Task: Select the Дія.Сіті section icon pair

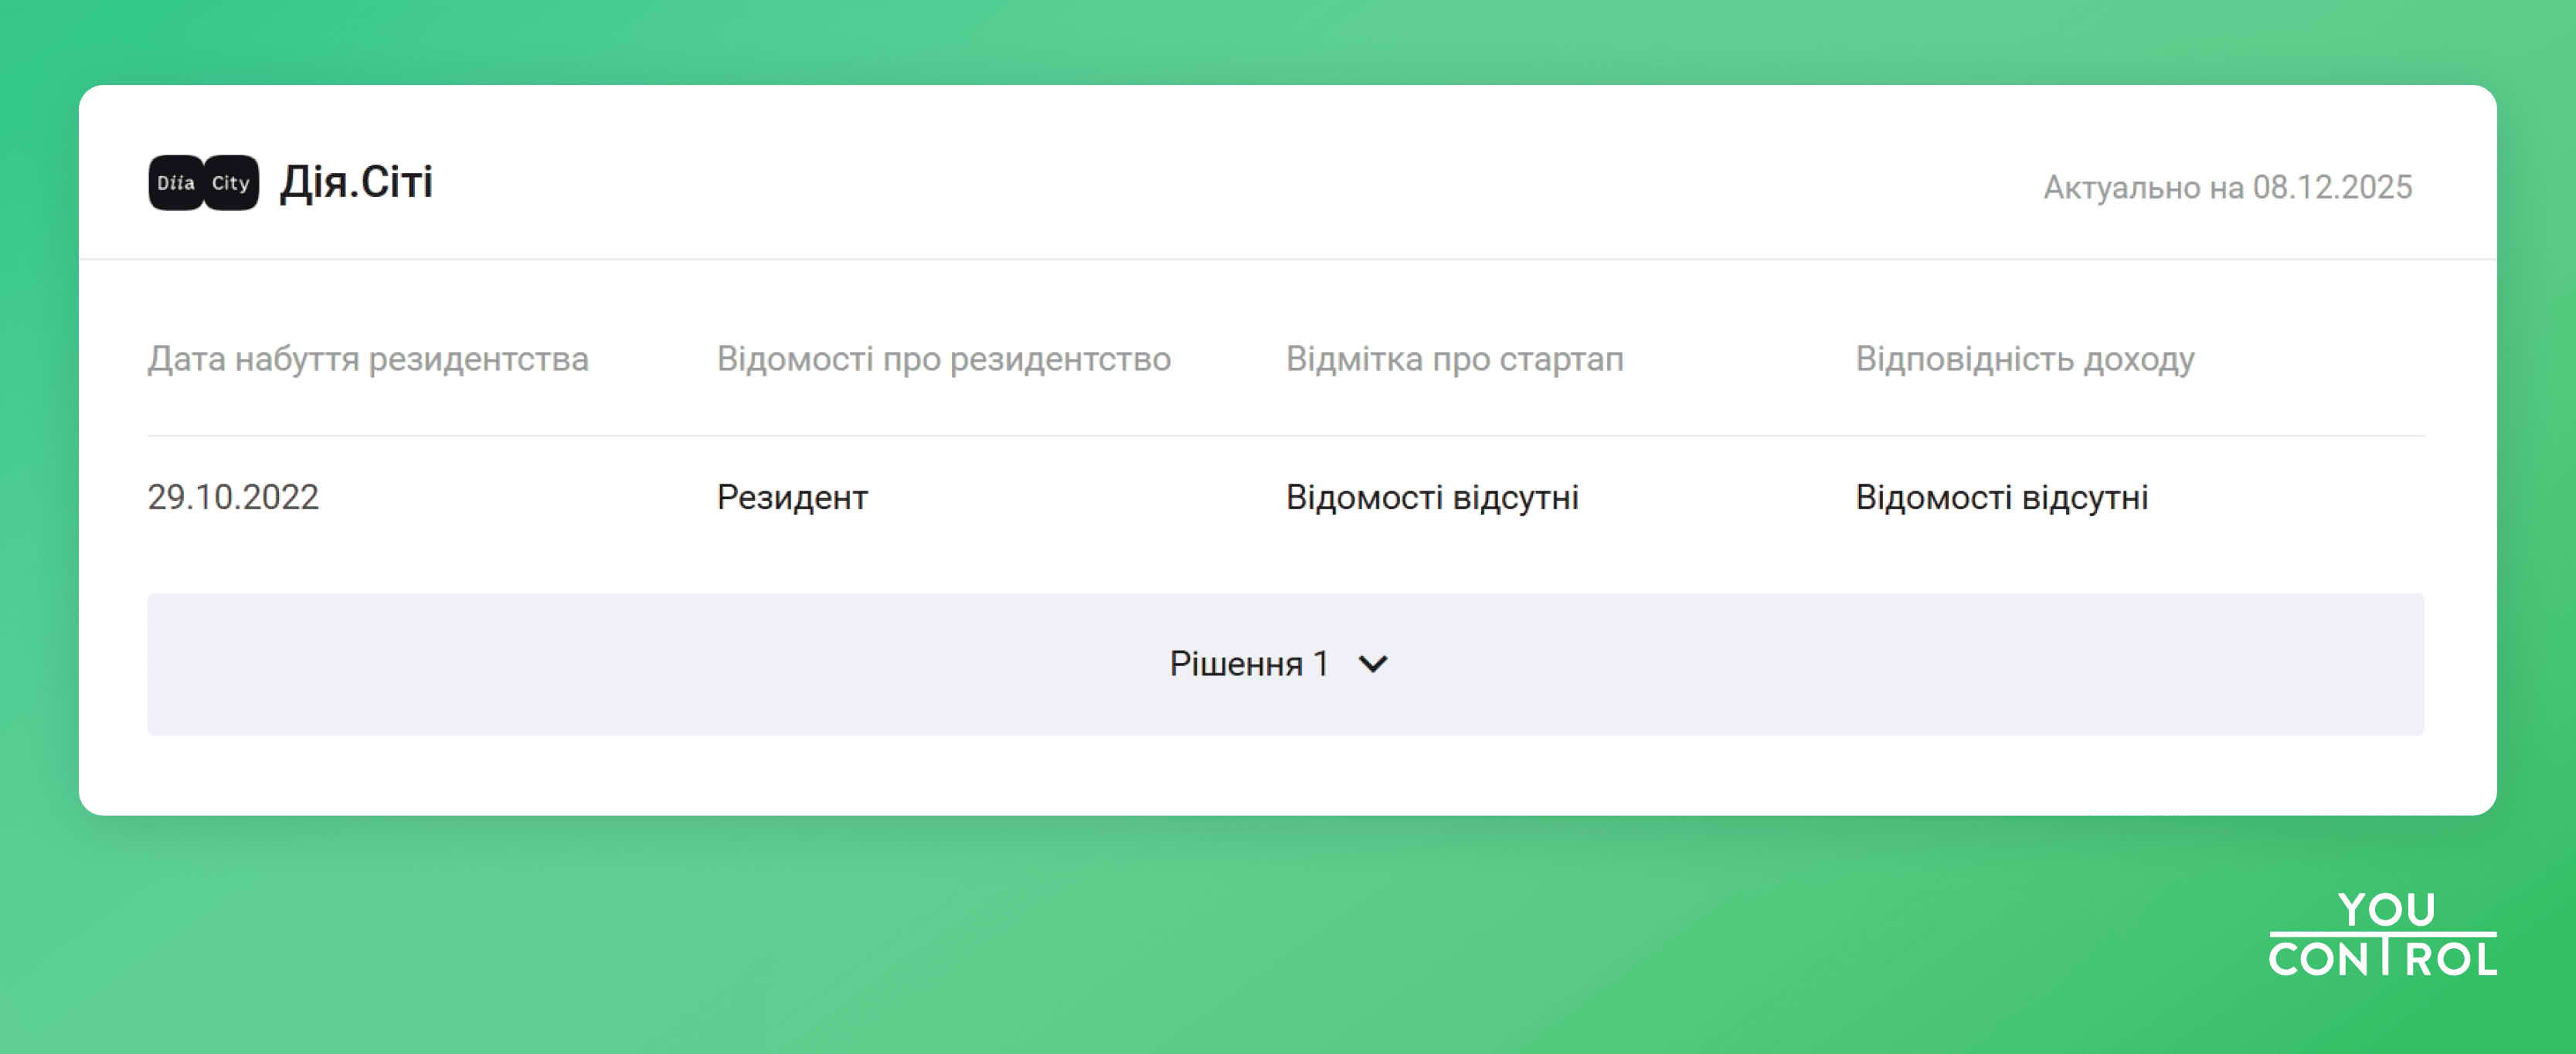Action: point(203,183)
